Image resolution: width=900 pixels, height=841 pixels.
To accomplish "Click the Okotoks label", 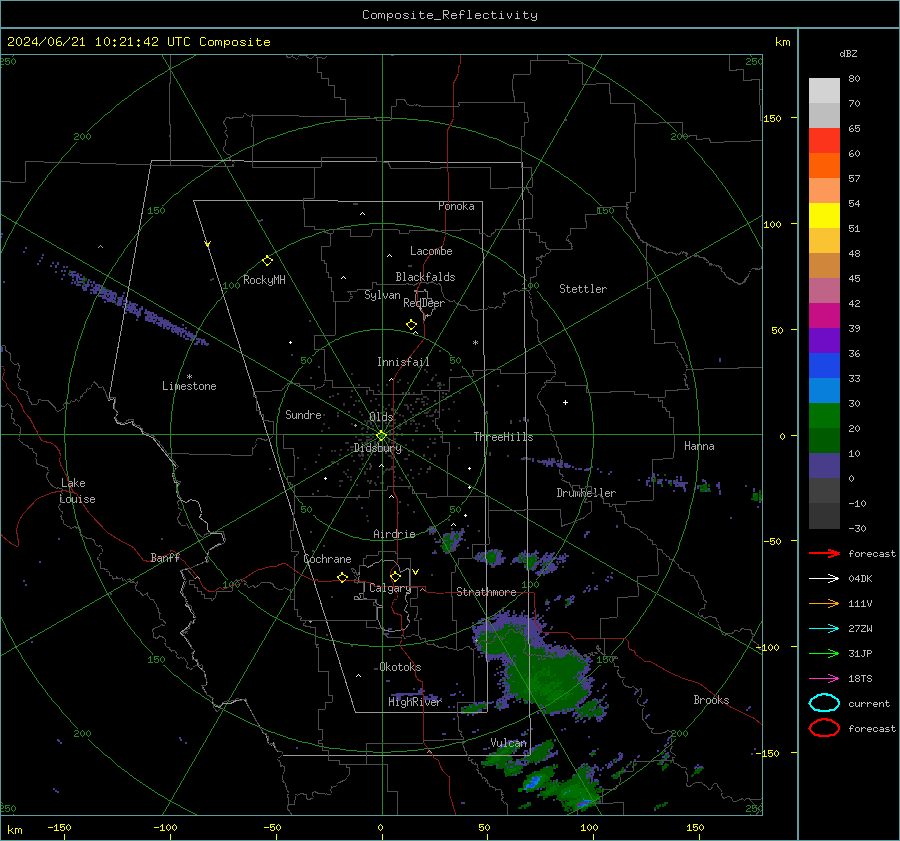I will click(400, 667).
